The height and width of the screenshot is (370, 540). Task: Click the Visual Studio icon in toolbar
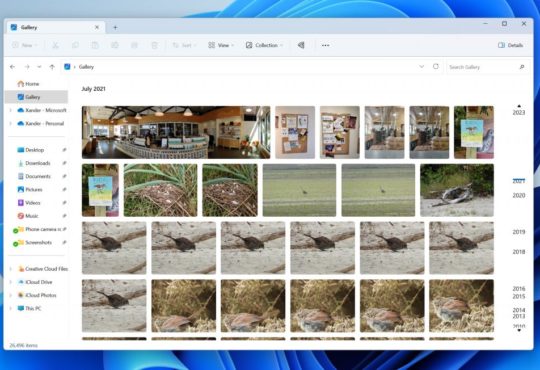[301, 45]
